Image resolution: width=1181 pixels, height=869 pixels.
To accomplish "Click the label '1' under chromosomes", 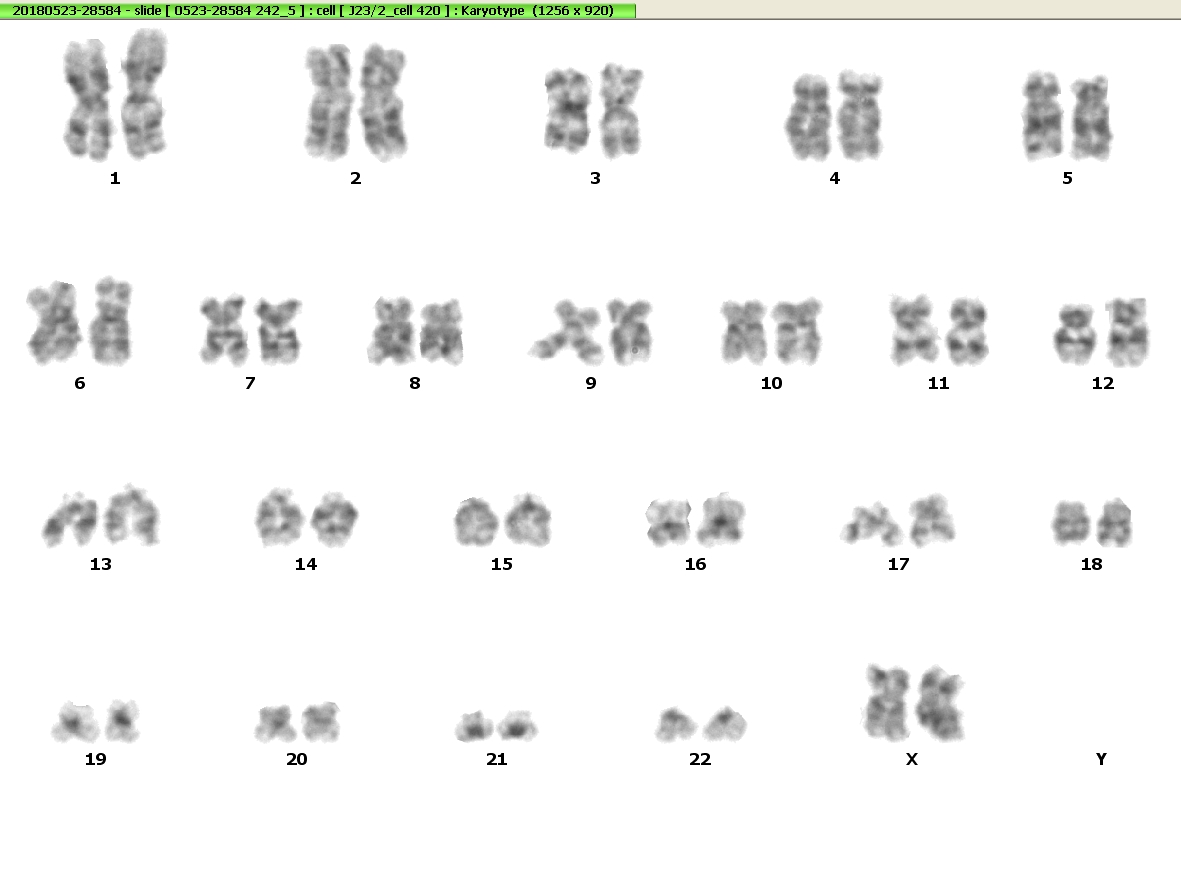I will click(x=115, y=178).
